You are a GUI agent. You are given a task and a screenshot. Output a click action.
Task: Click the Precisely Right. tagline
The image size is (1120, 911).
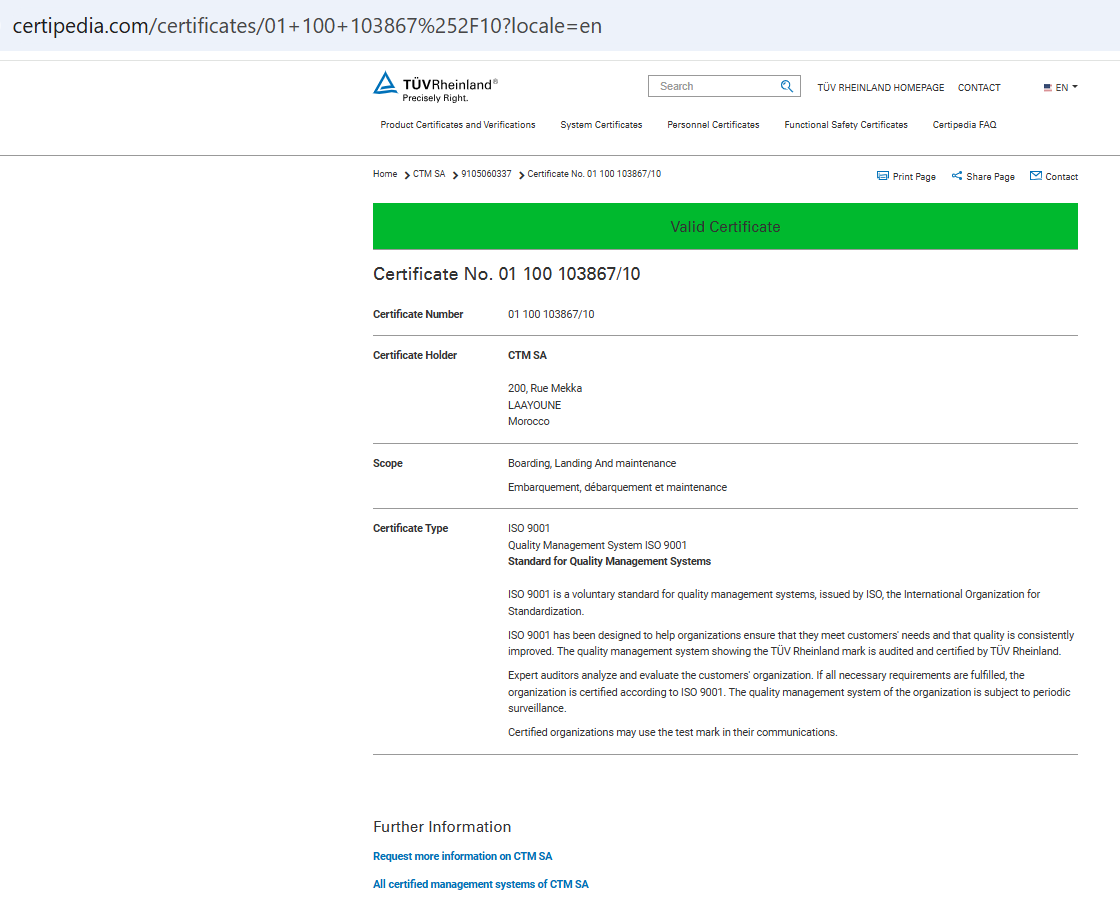point(435,98)
